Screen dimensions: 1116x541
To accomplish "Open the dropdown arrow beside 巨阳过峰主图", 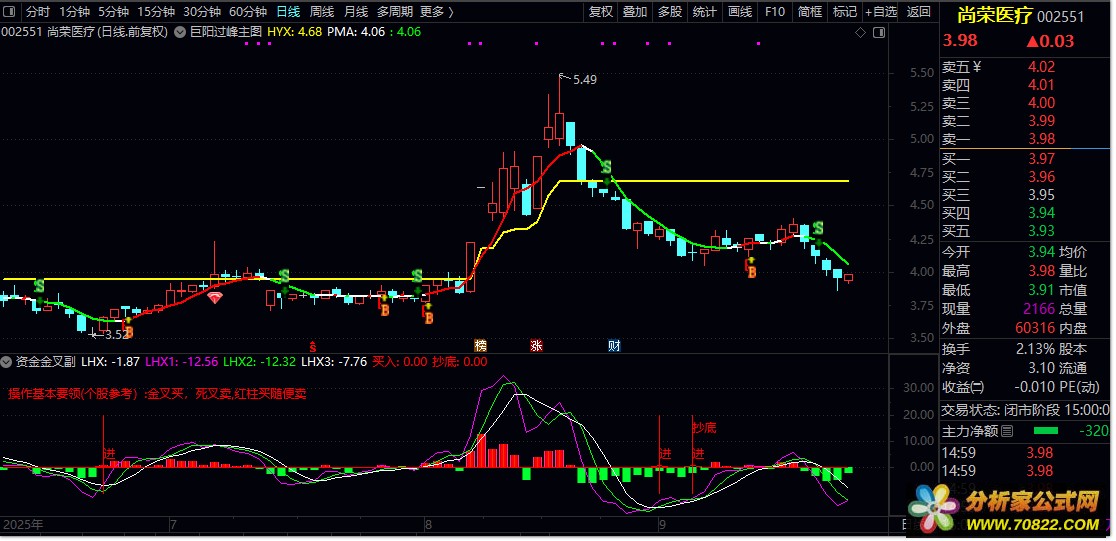I will coord(179,32).
